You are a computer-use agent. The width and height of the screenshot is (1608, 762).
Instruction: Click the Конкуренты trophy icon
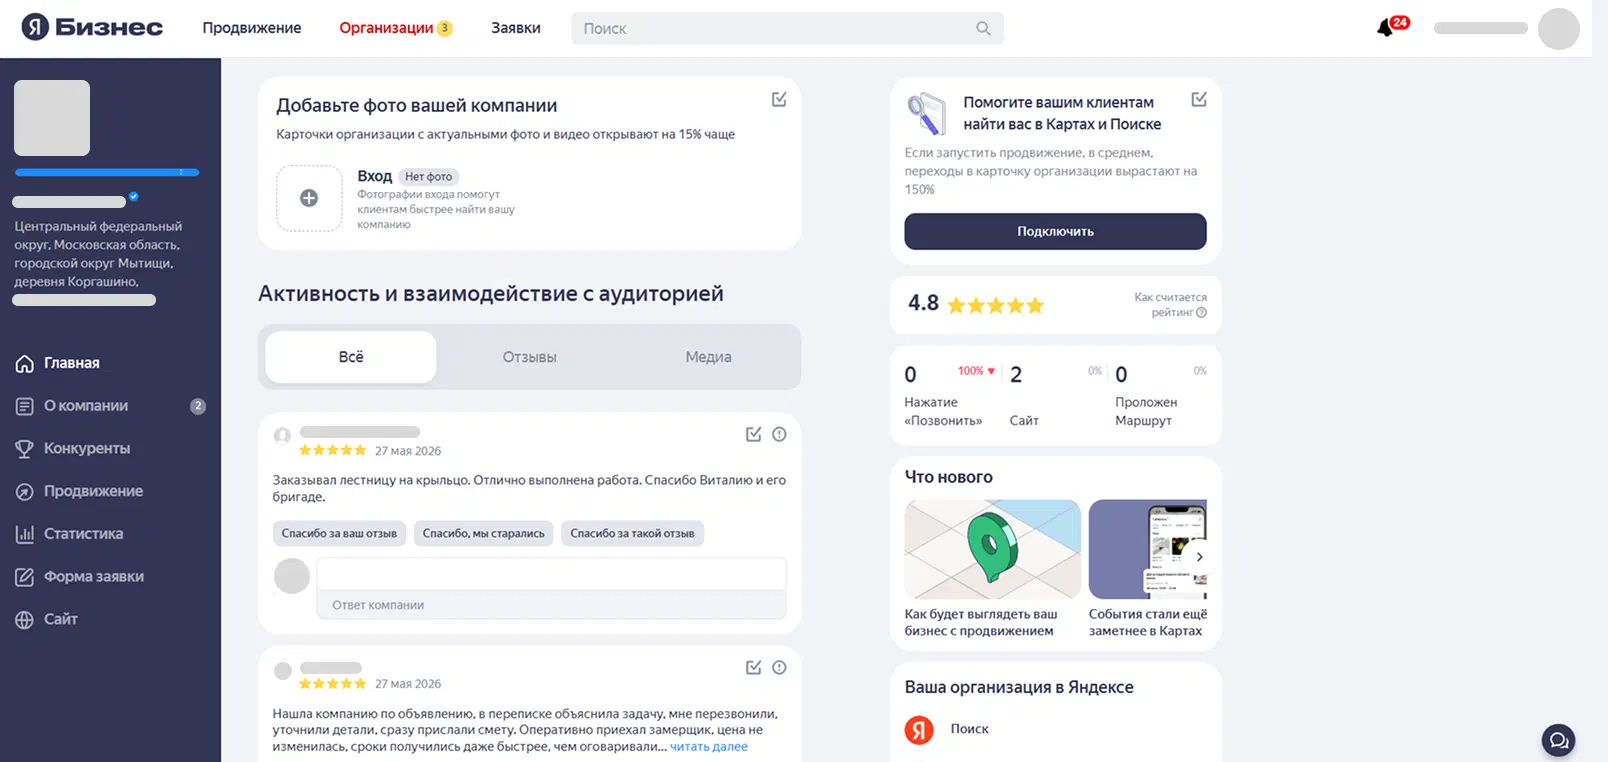click(x=25, y=449)
